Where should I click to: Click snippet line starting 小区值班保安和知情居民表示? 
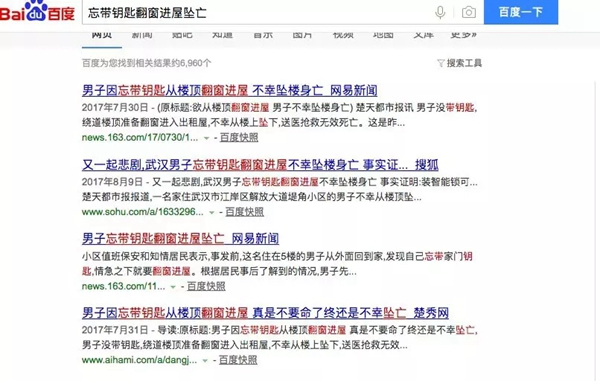coord(277,256)
